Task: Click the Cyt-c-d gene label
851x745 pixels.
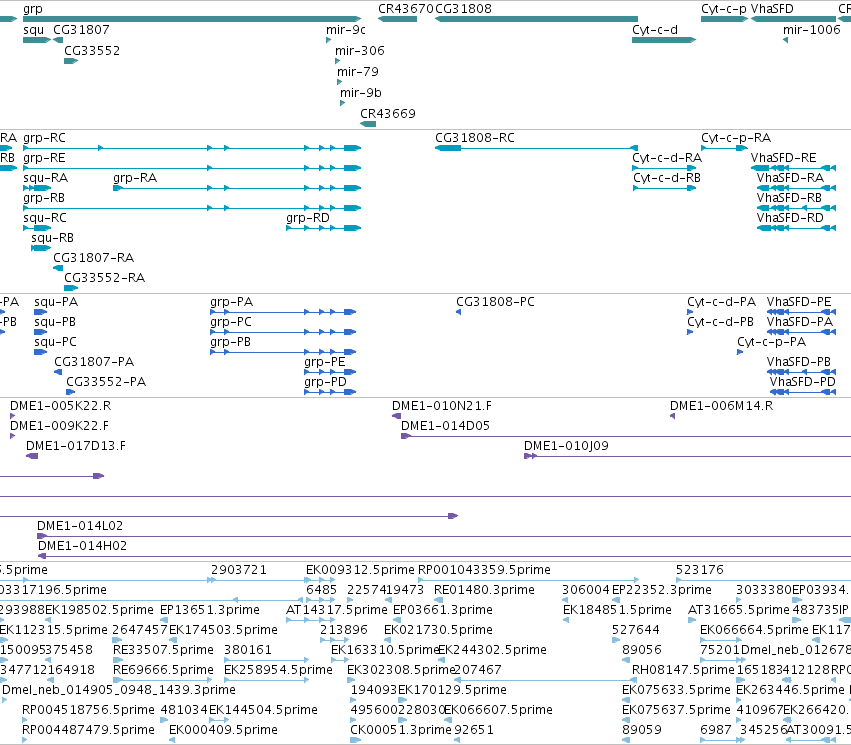Action: [x=655, y=30]
